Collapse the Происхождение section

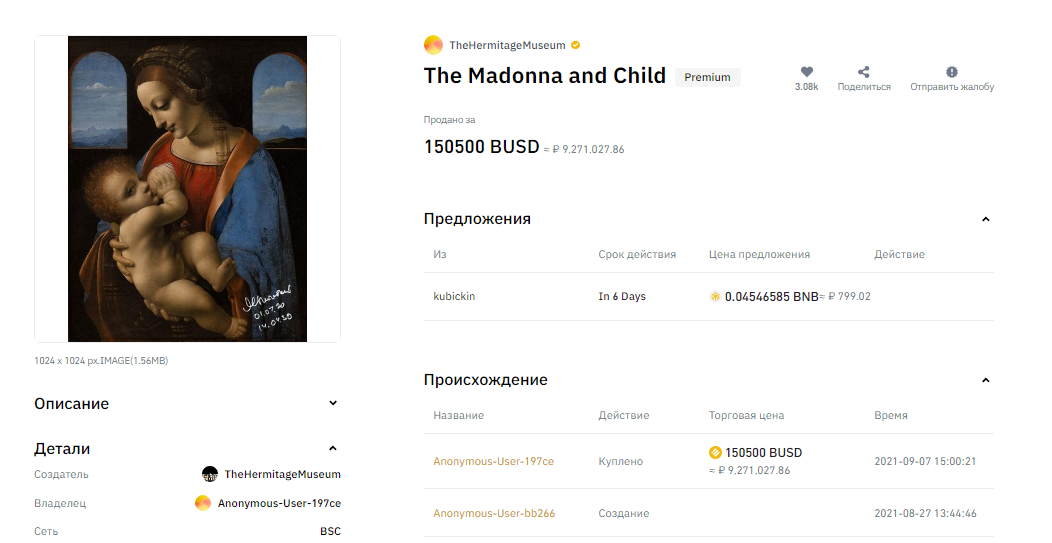(986, 381)
